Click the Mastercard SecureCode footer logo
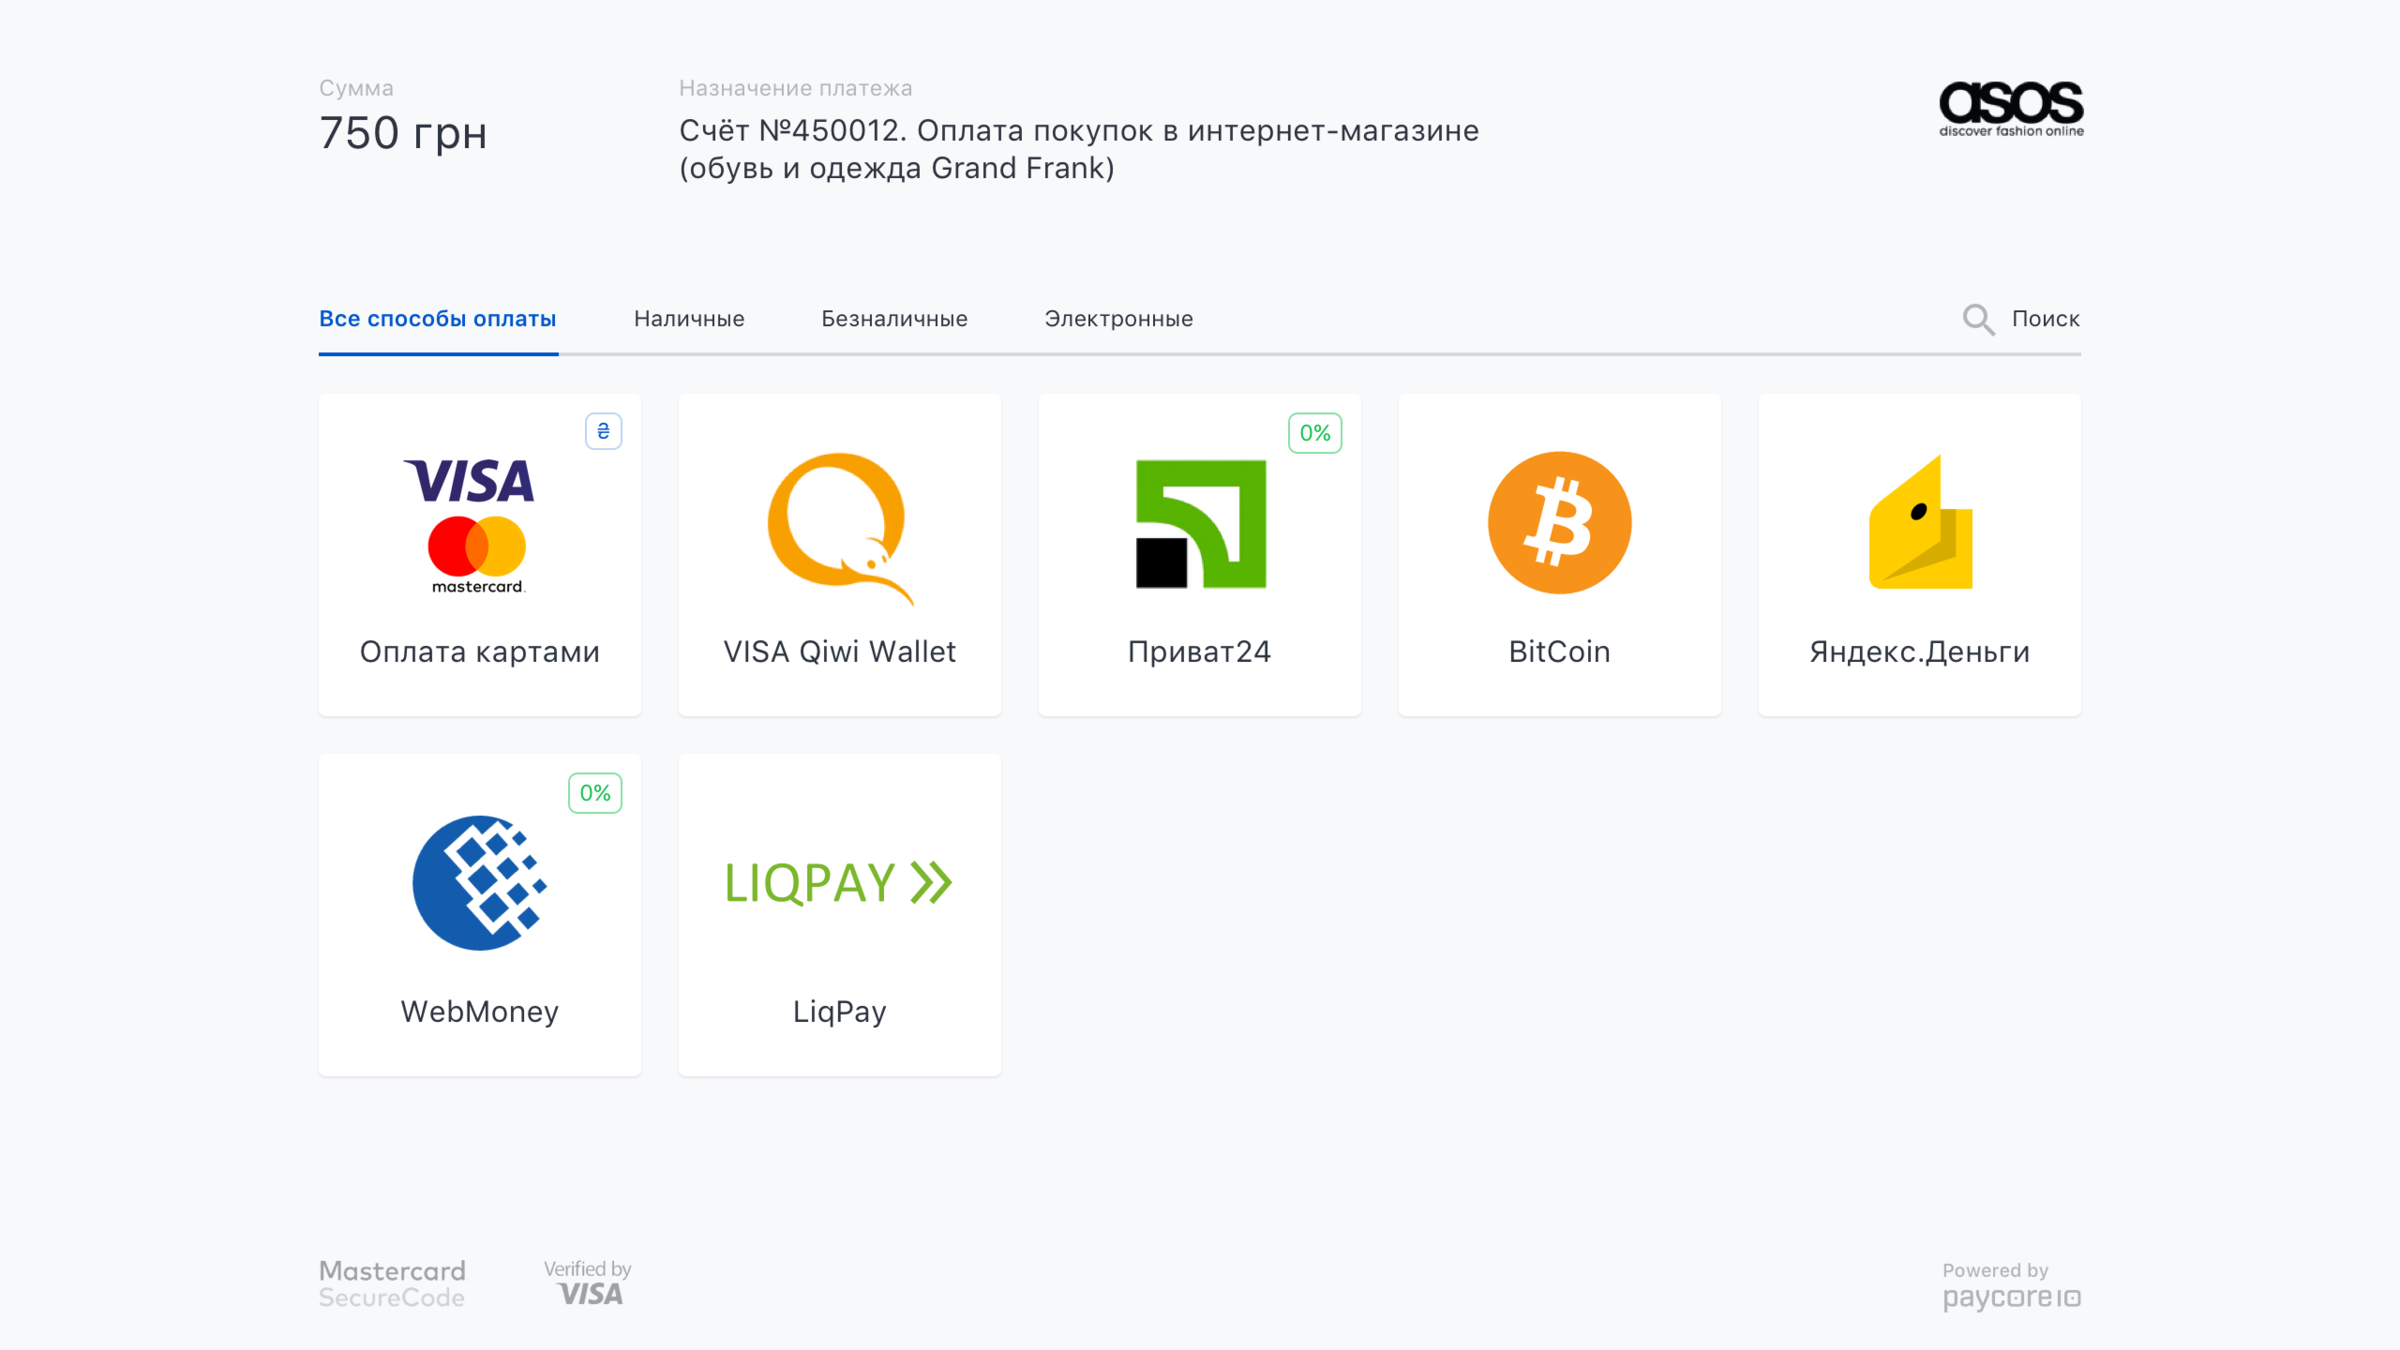2400x1350 pixels. (x=392, y=1284)
